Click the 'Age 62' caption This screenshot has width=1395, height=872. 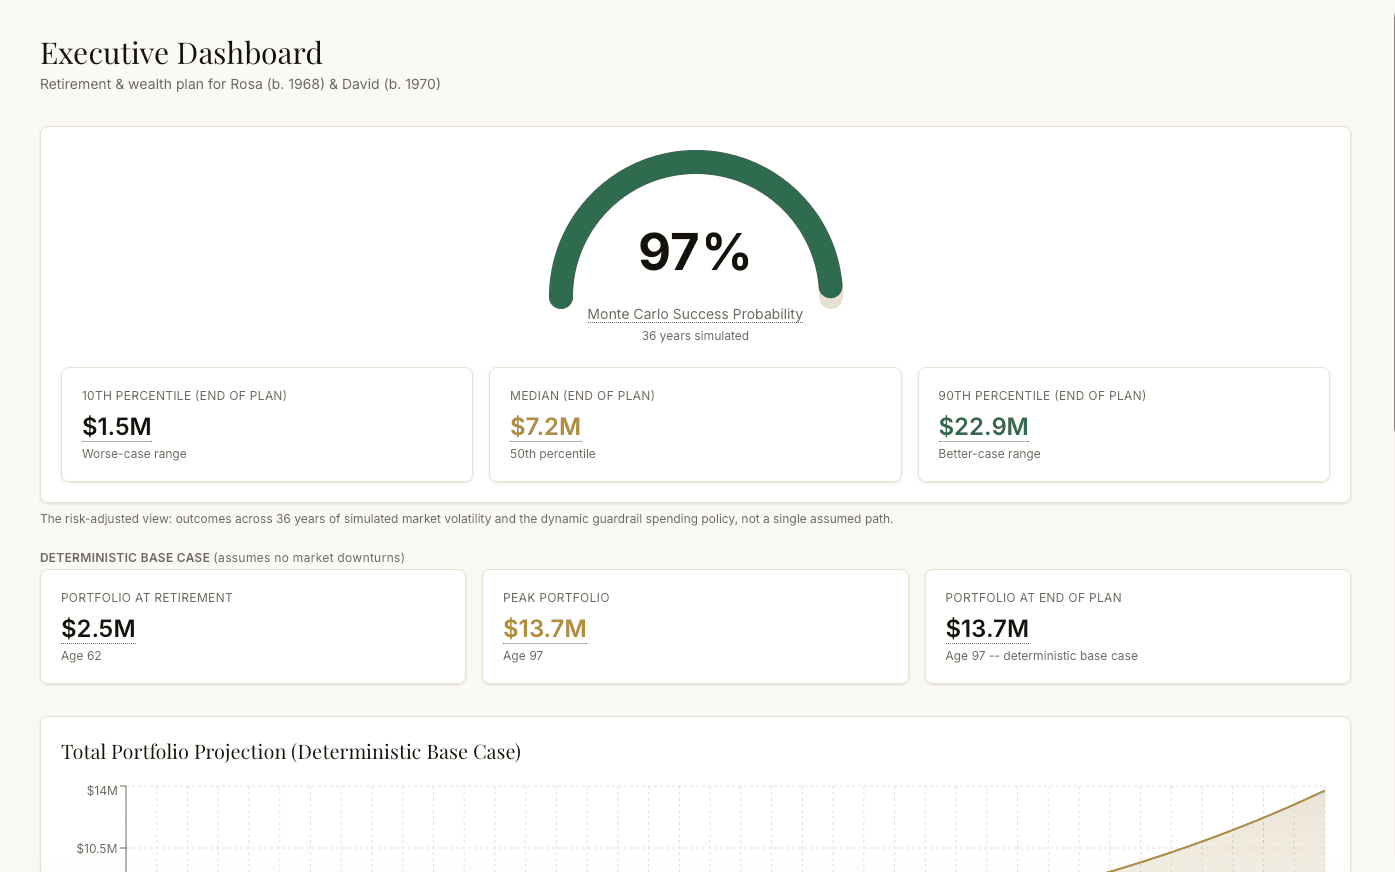pos(81,656)
